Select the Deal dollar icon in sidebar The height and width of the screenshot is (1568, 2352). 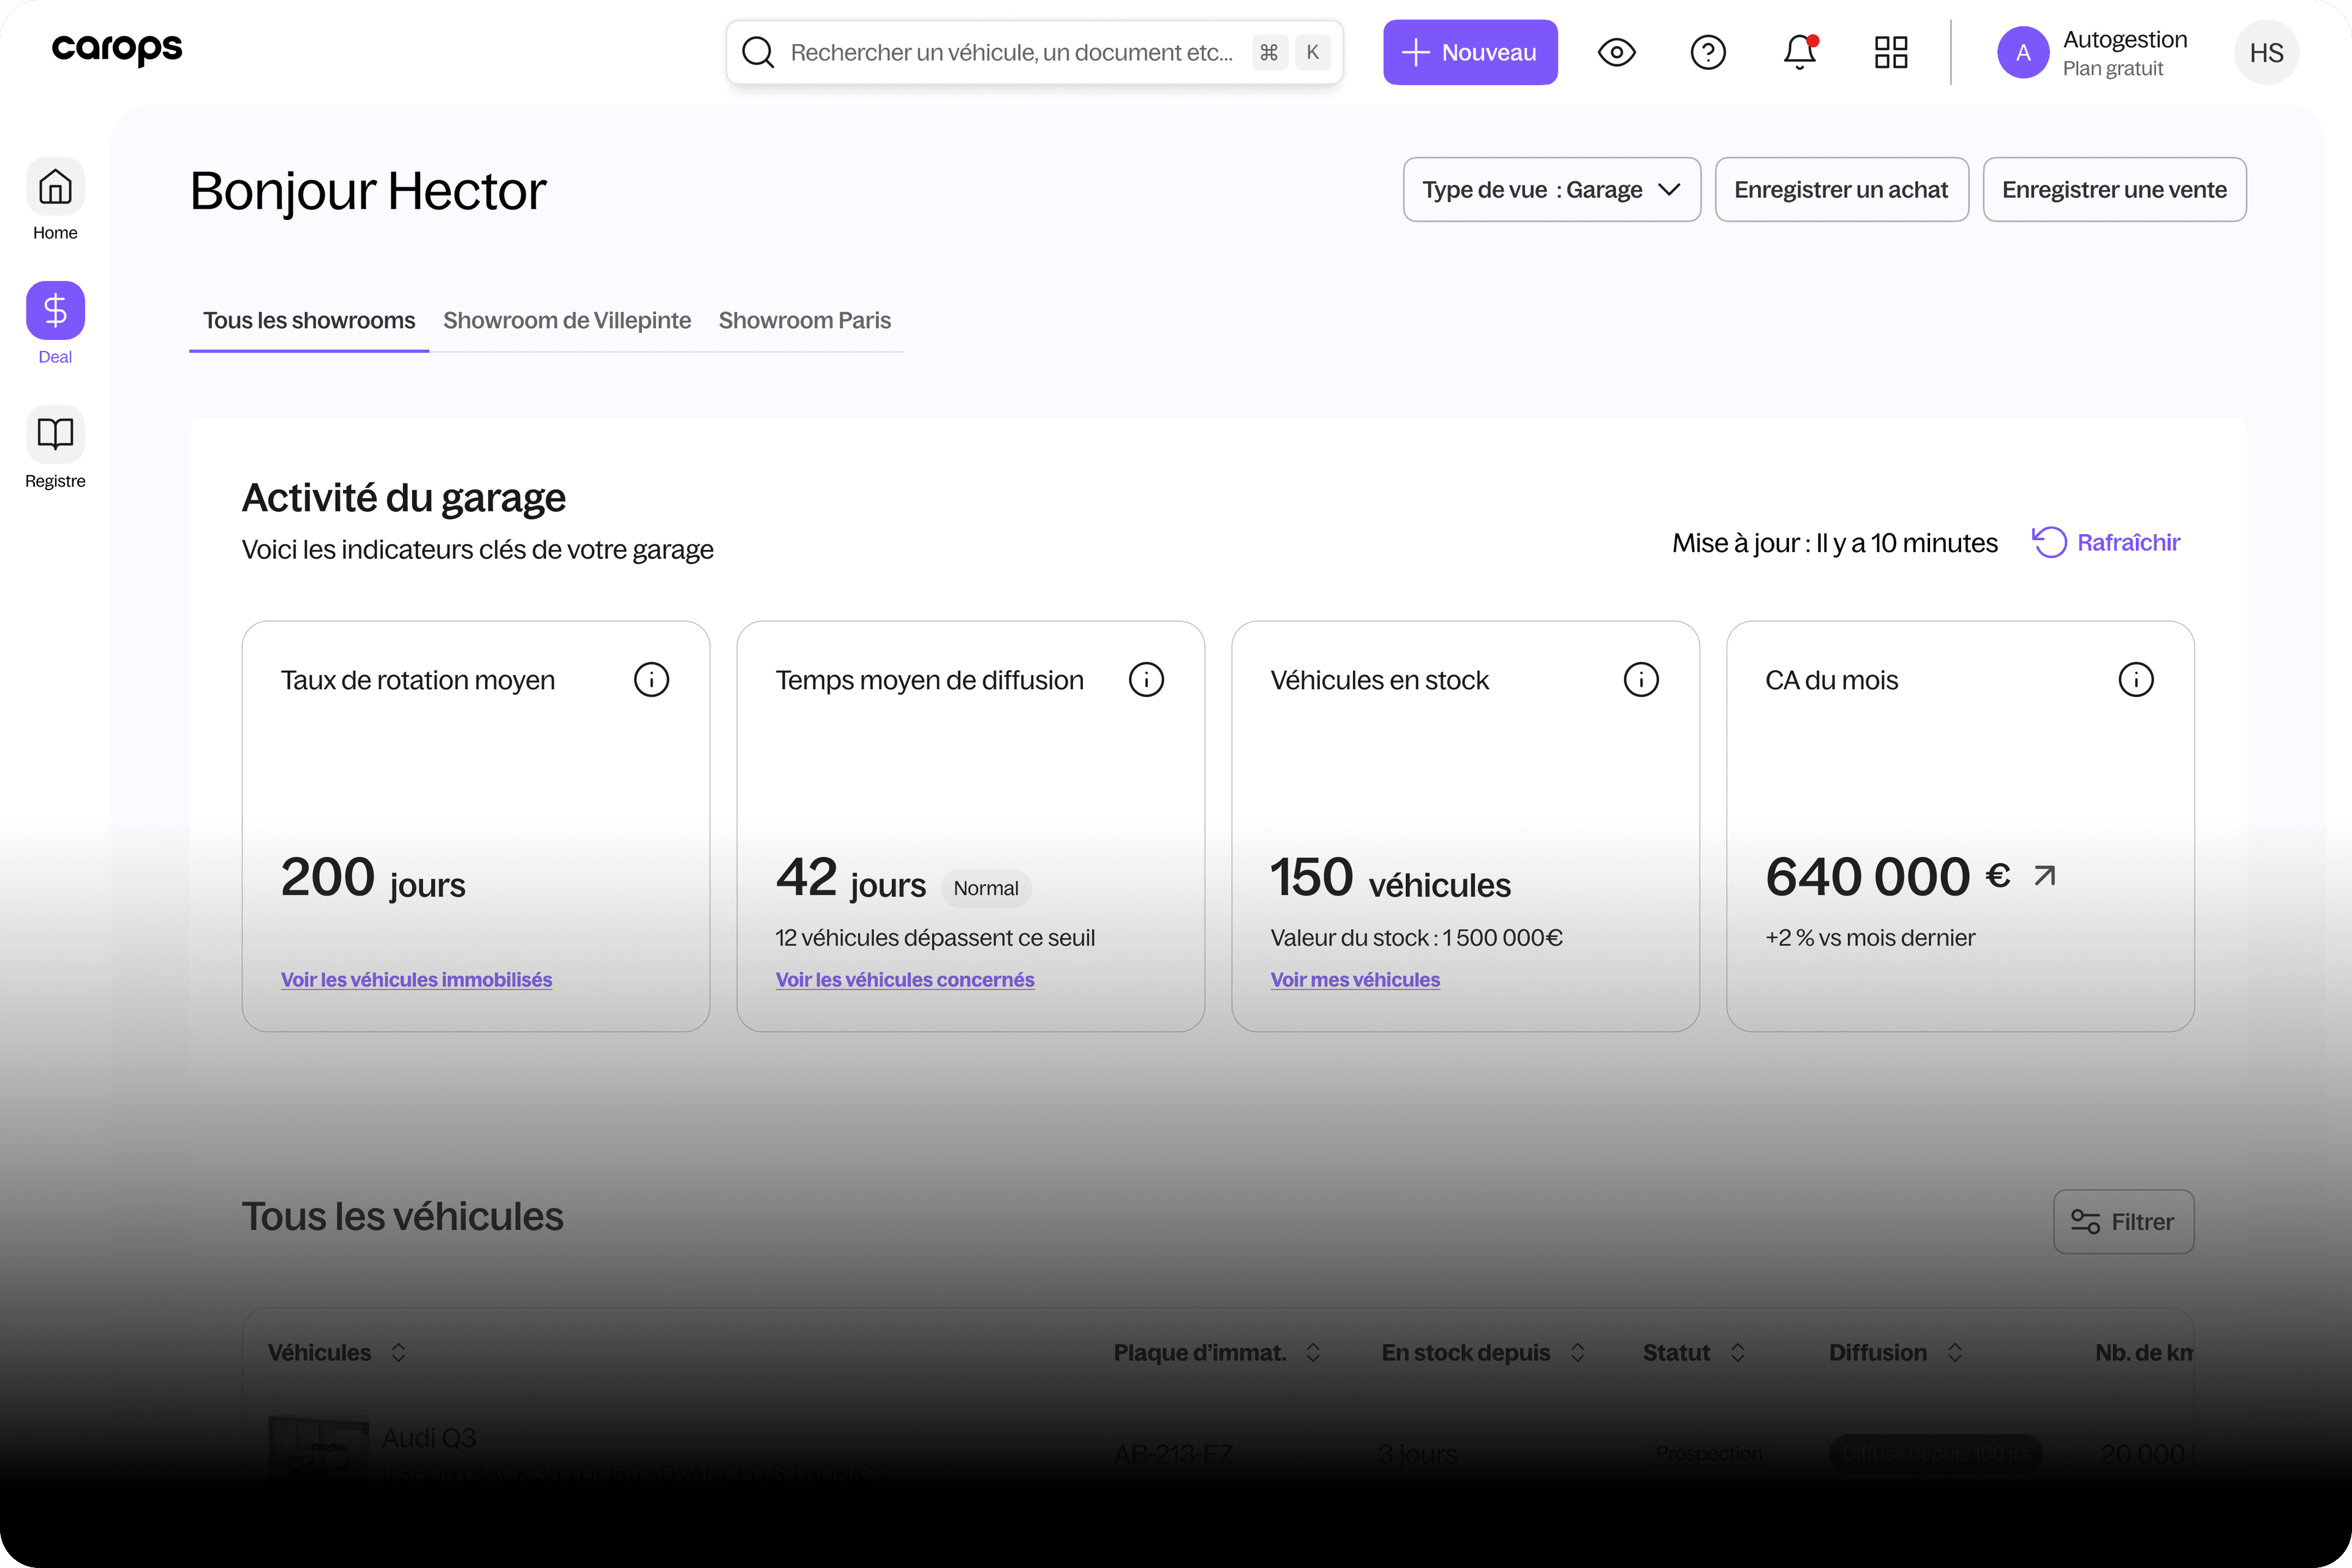55,311
